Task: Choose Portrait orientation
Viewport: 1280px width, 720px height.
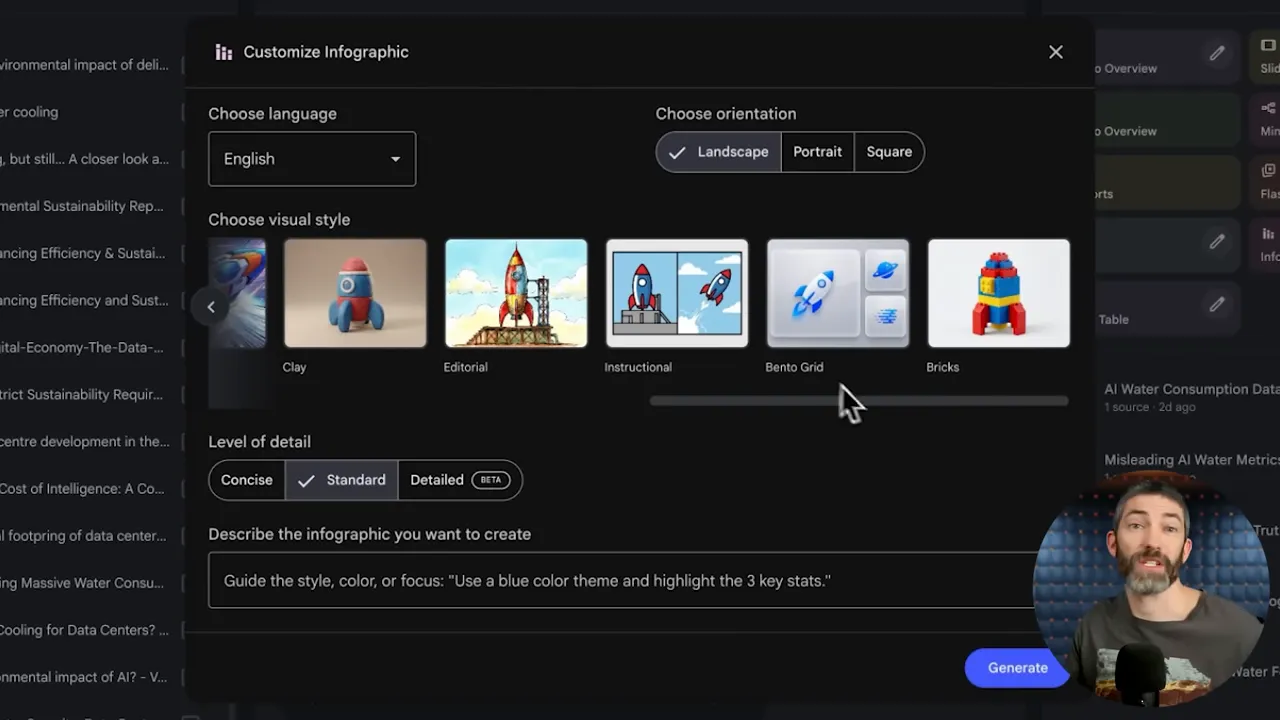Action: tap(817, 152)
